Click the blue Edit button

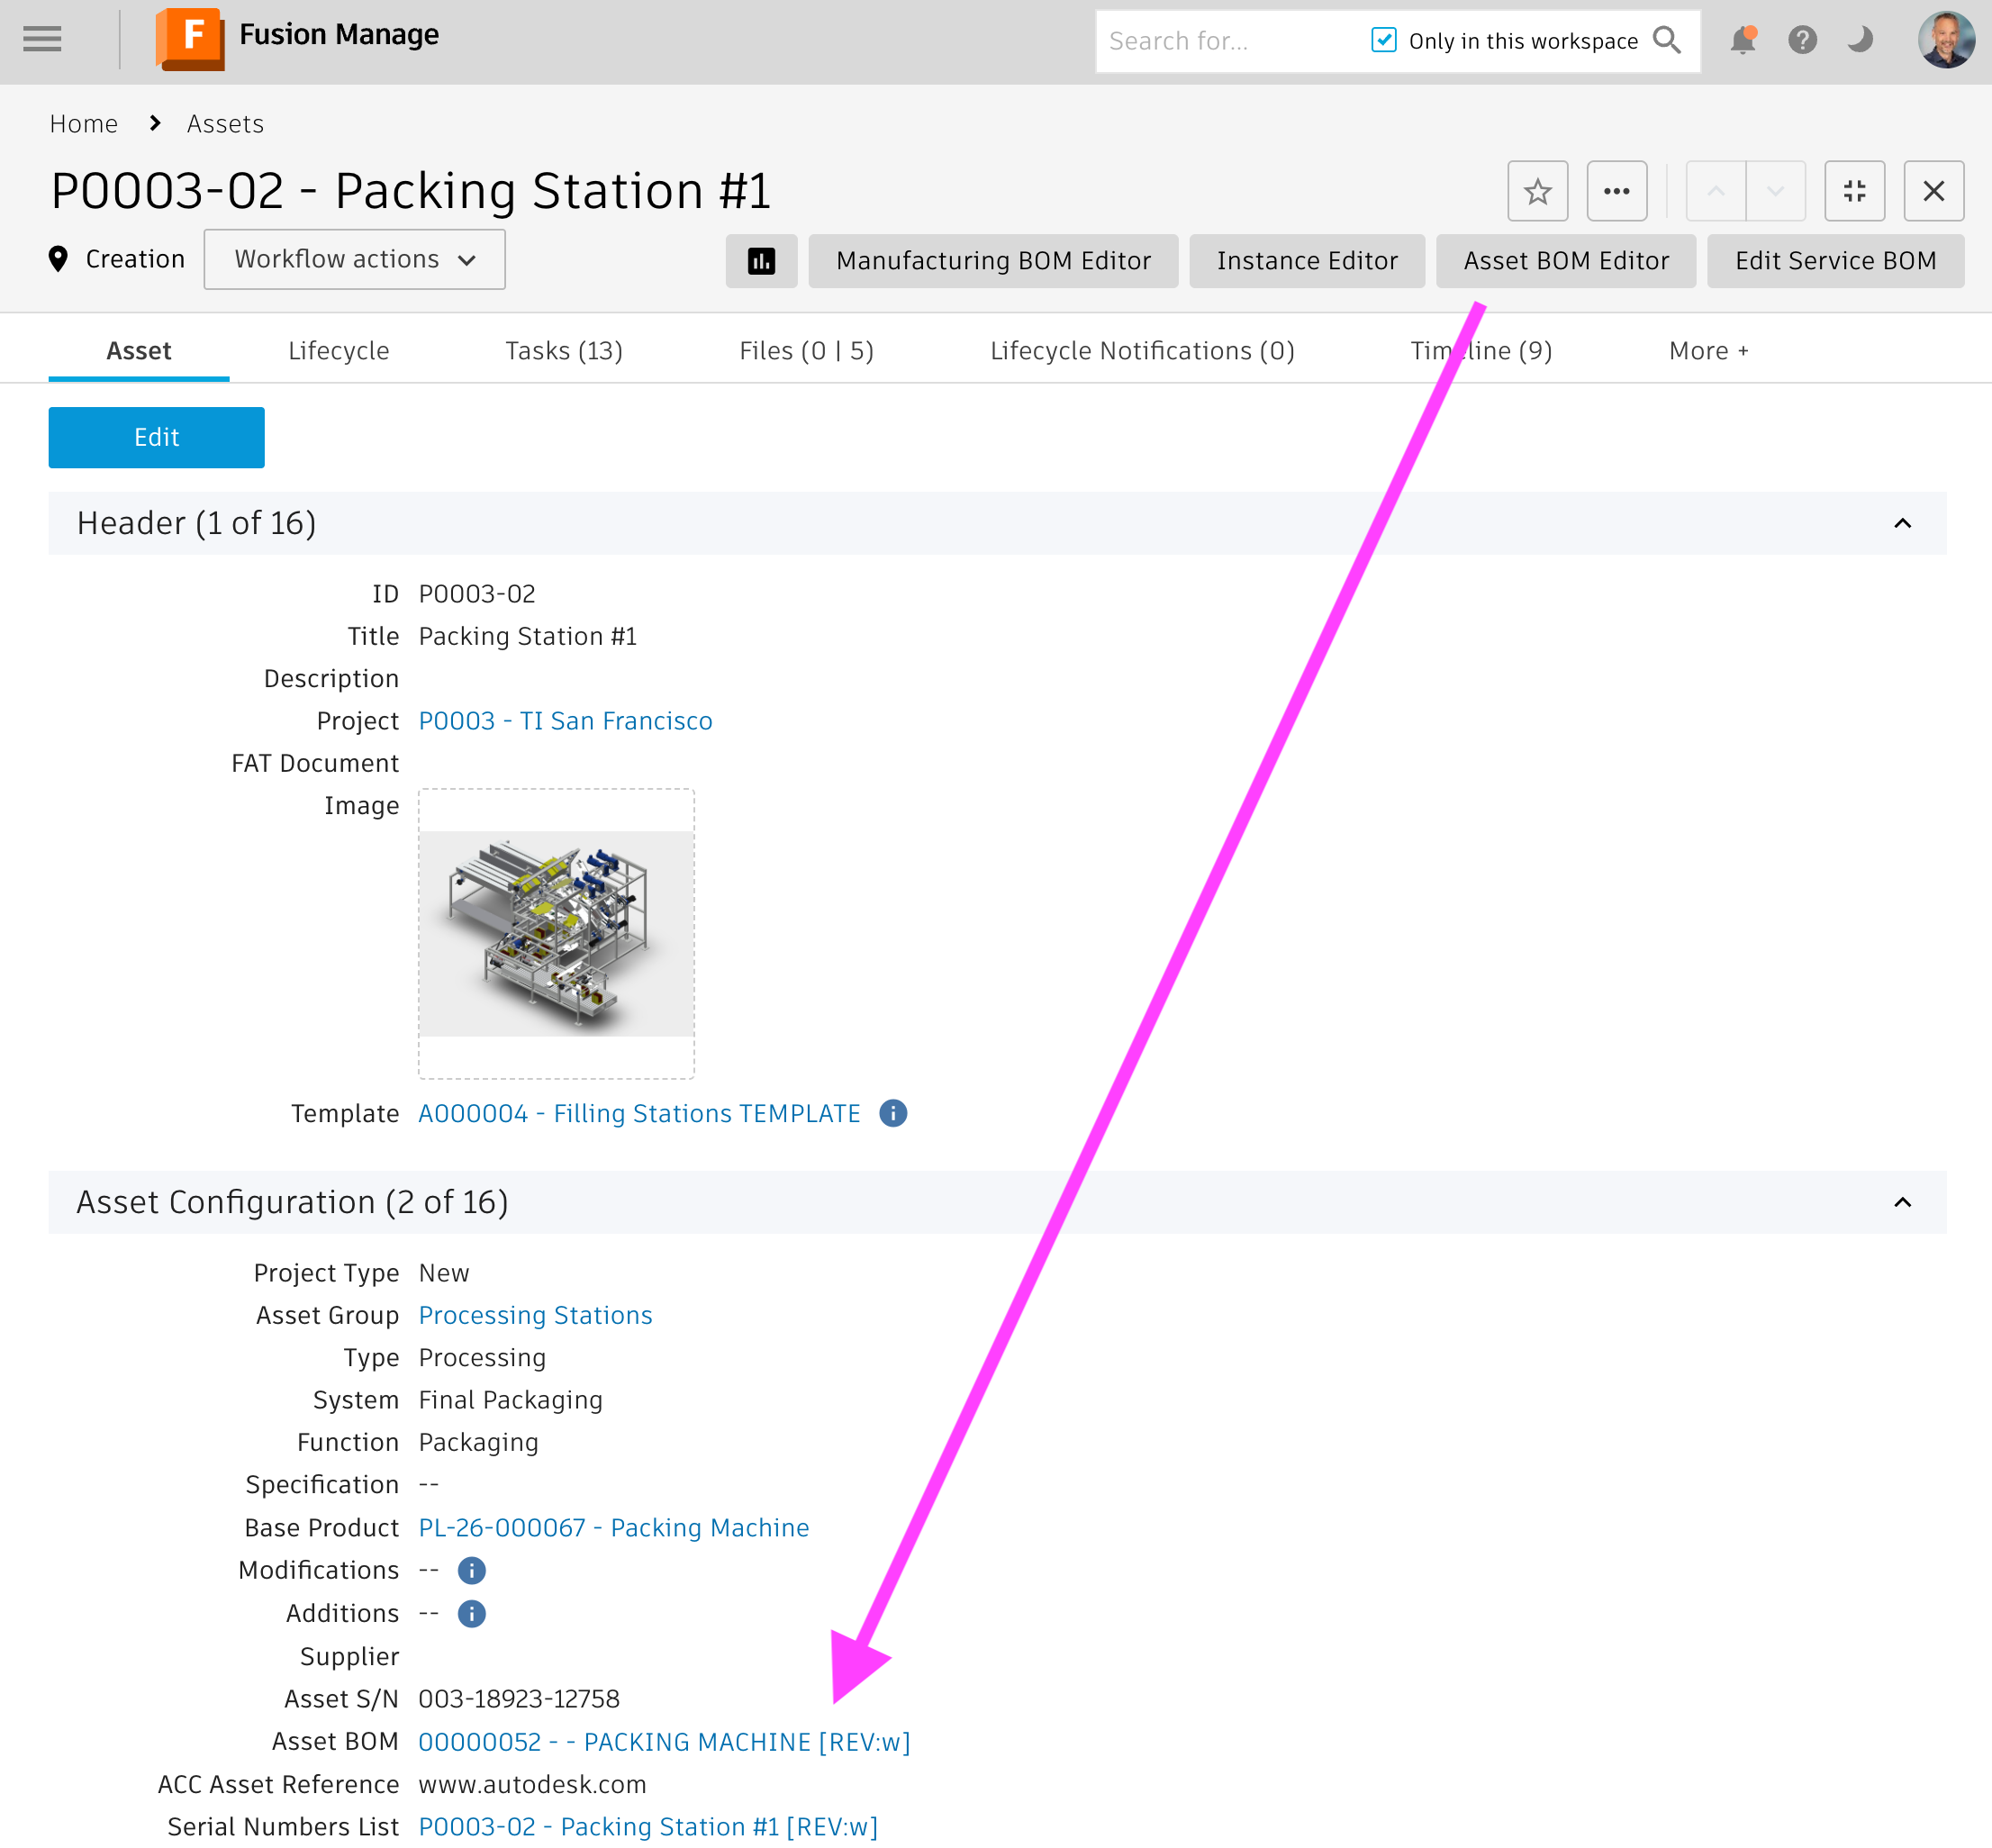[156, 437]
